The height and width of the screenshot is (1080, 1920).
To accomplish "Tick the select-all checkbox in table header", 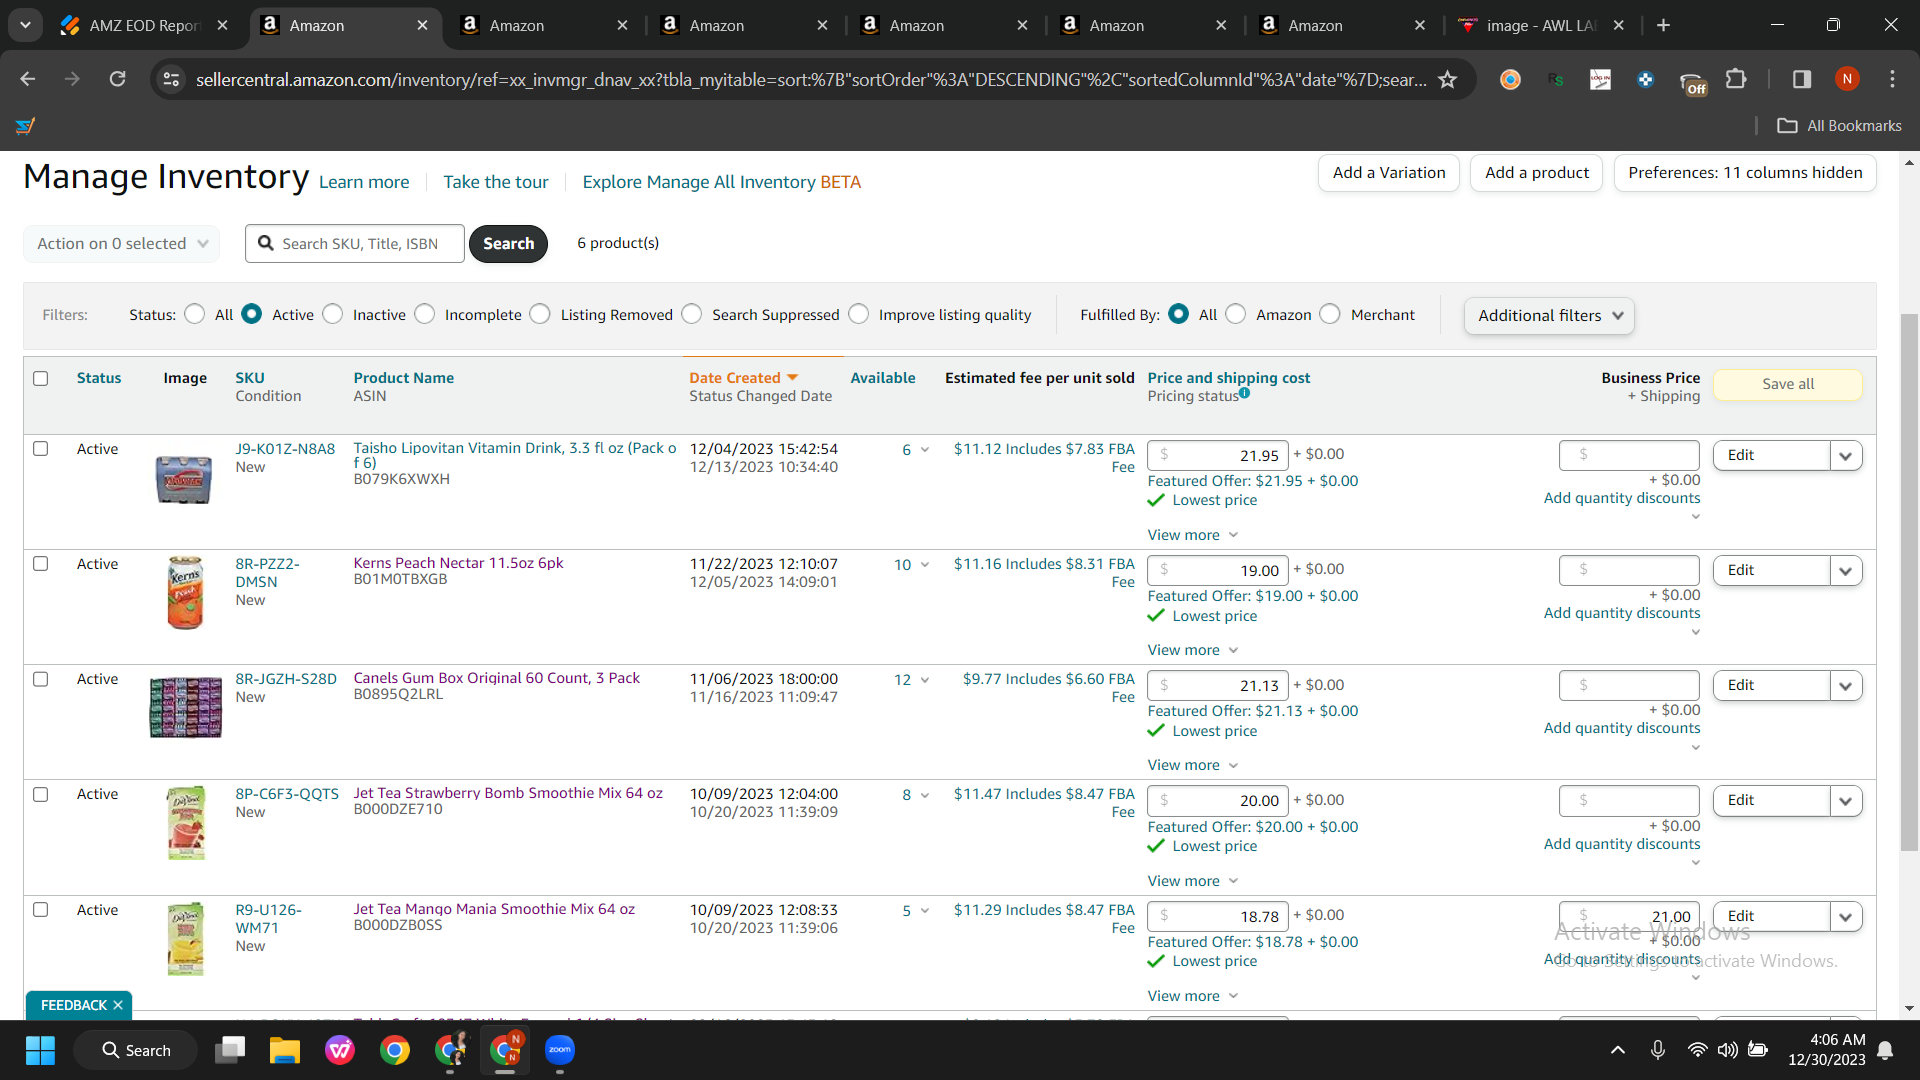I will [41, 378].
